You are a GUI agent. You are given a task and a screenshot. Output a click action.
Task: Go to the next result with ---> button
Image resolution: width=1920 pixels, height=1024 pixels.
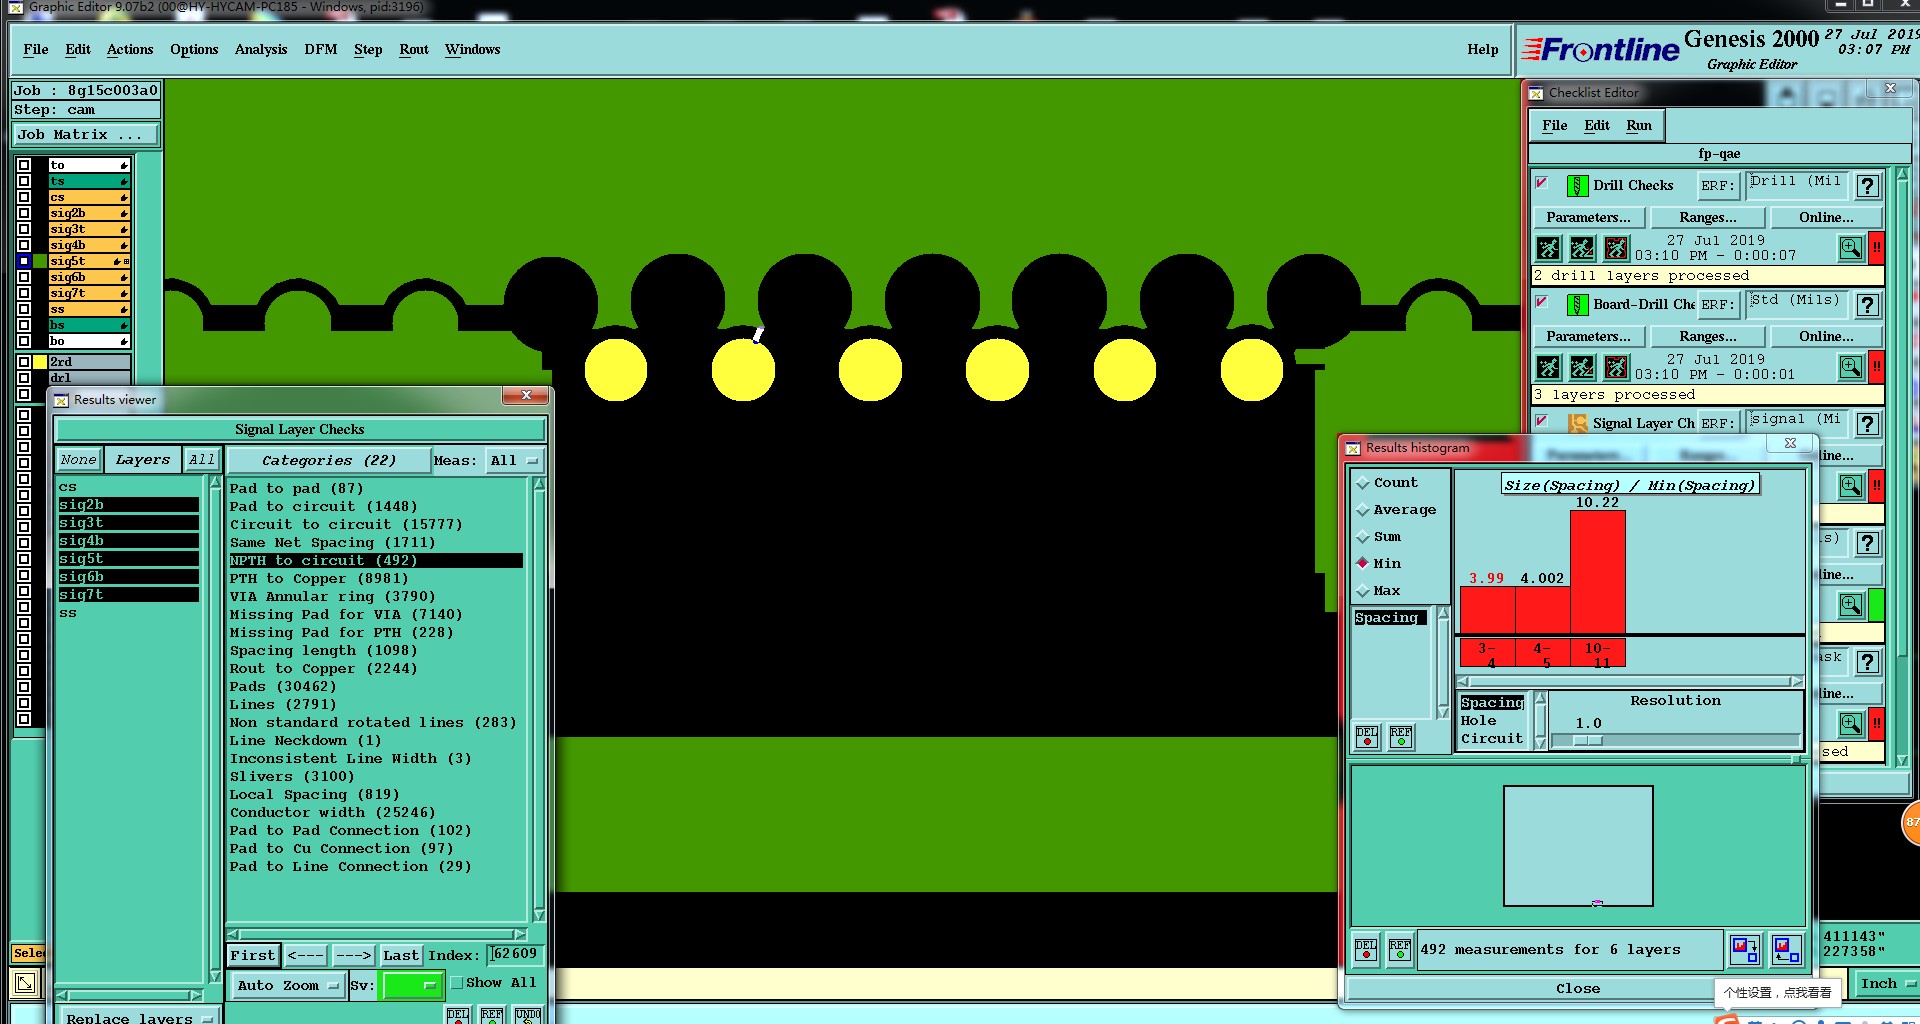click(353, 956)
